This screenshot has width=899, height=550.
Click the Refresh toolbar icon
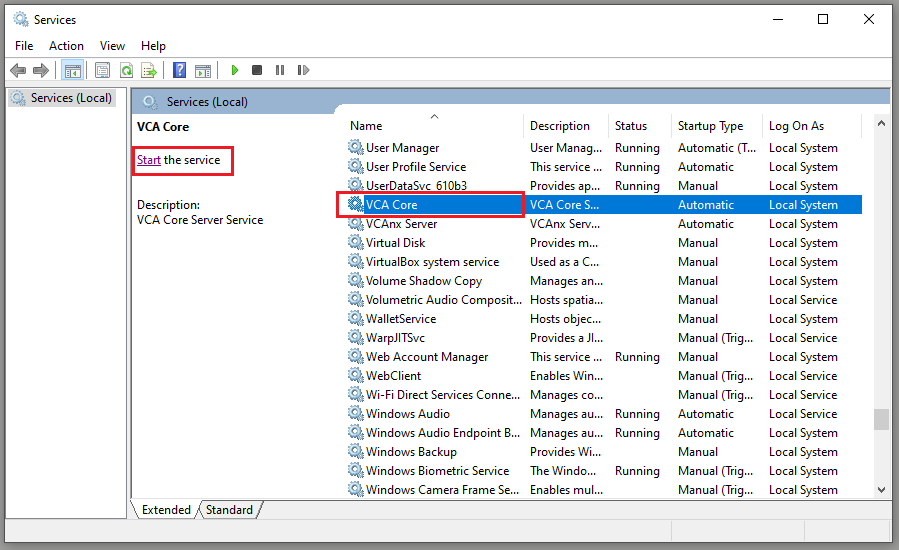tap(126, 70)
